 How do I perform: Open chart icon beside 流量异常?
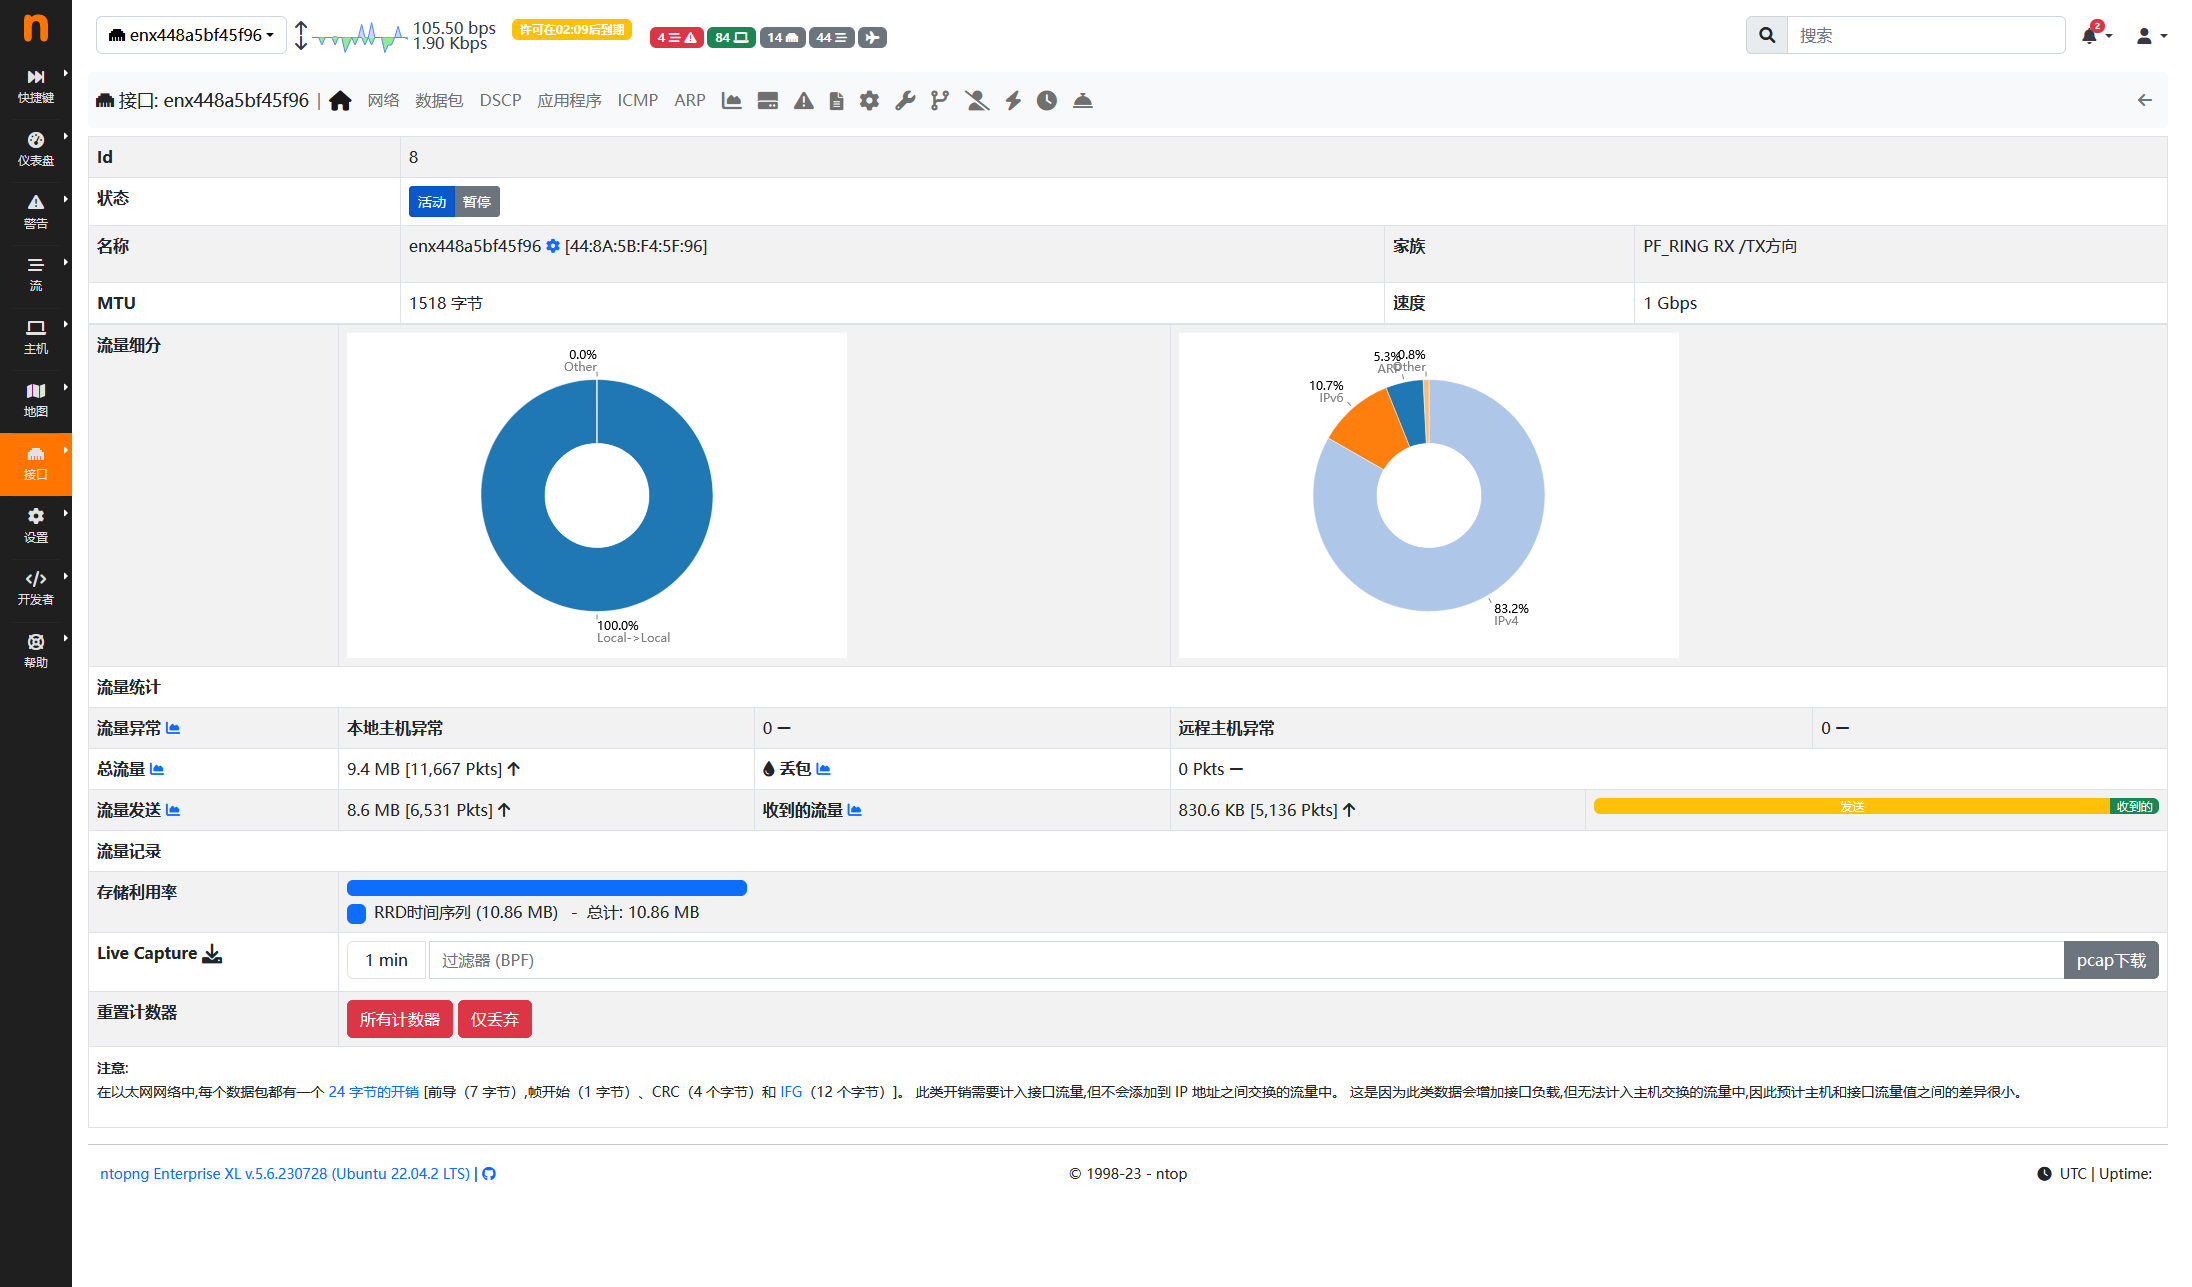pos(173,728)
